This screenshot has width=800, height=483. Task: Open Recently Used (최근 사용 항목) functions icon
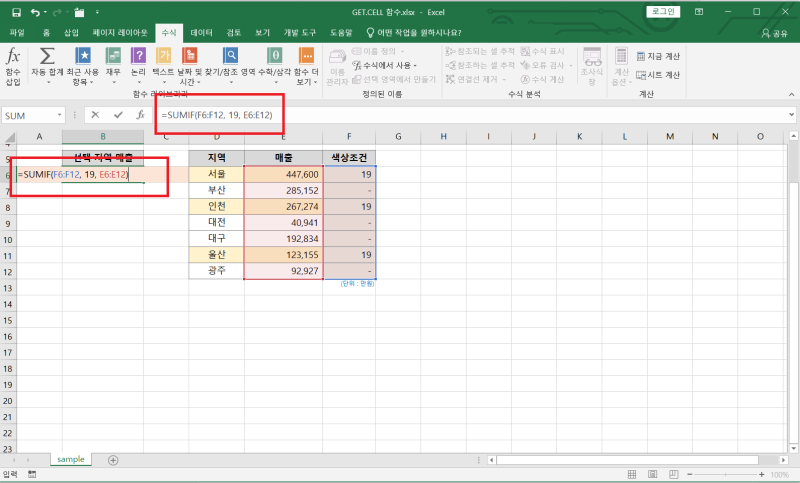coord(83,56)
